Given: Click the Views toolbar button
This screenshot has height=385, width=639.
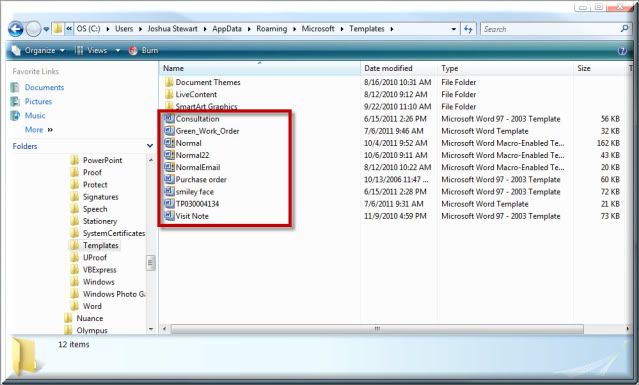Looking at the screenshot, I should (91, 51).
